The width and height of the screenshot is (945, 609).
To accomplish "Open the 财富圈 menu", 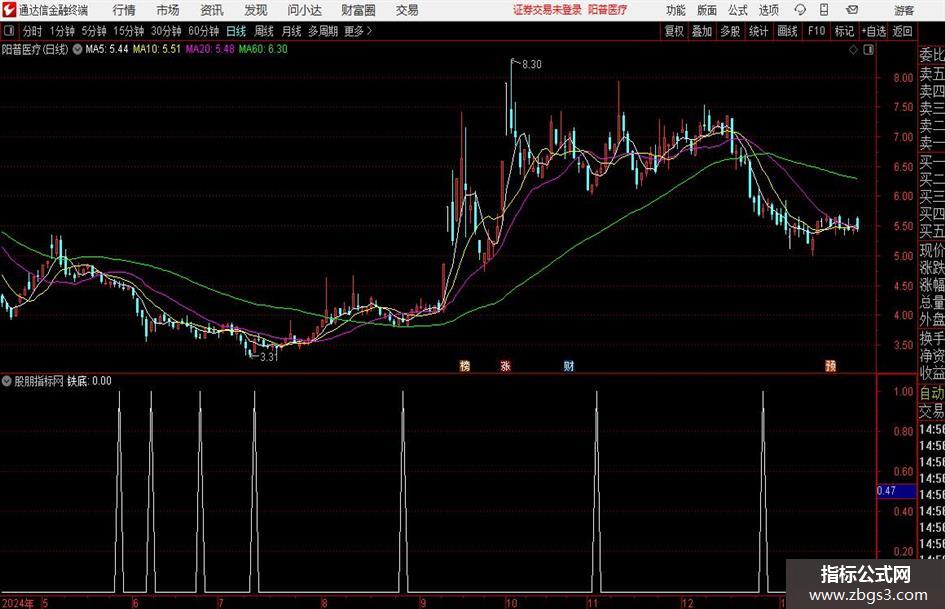I will coord(359,10).
